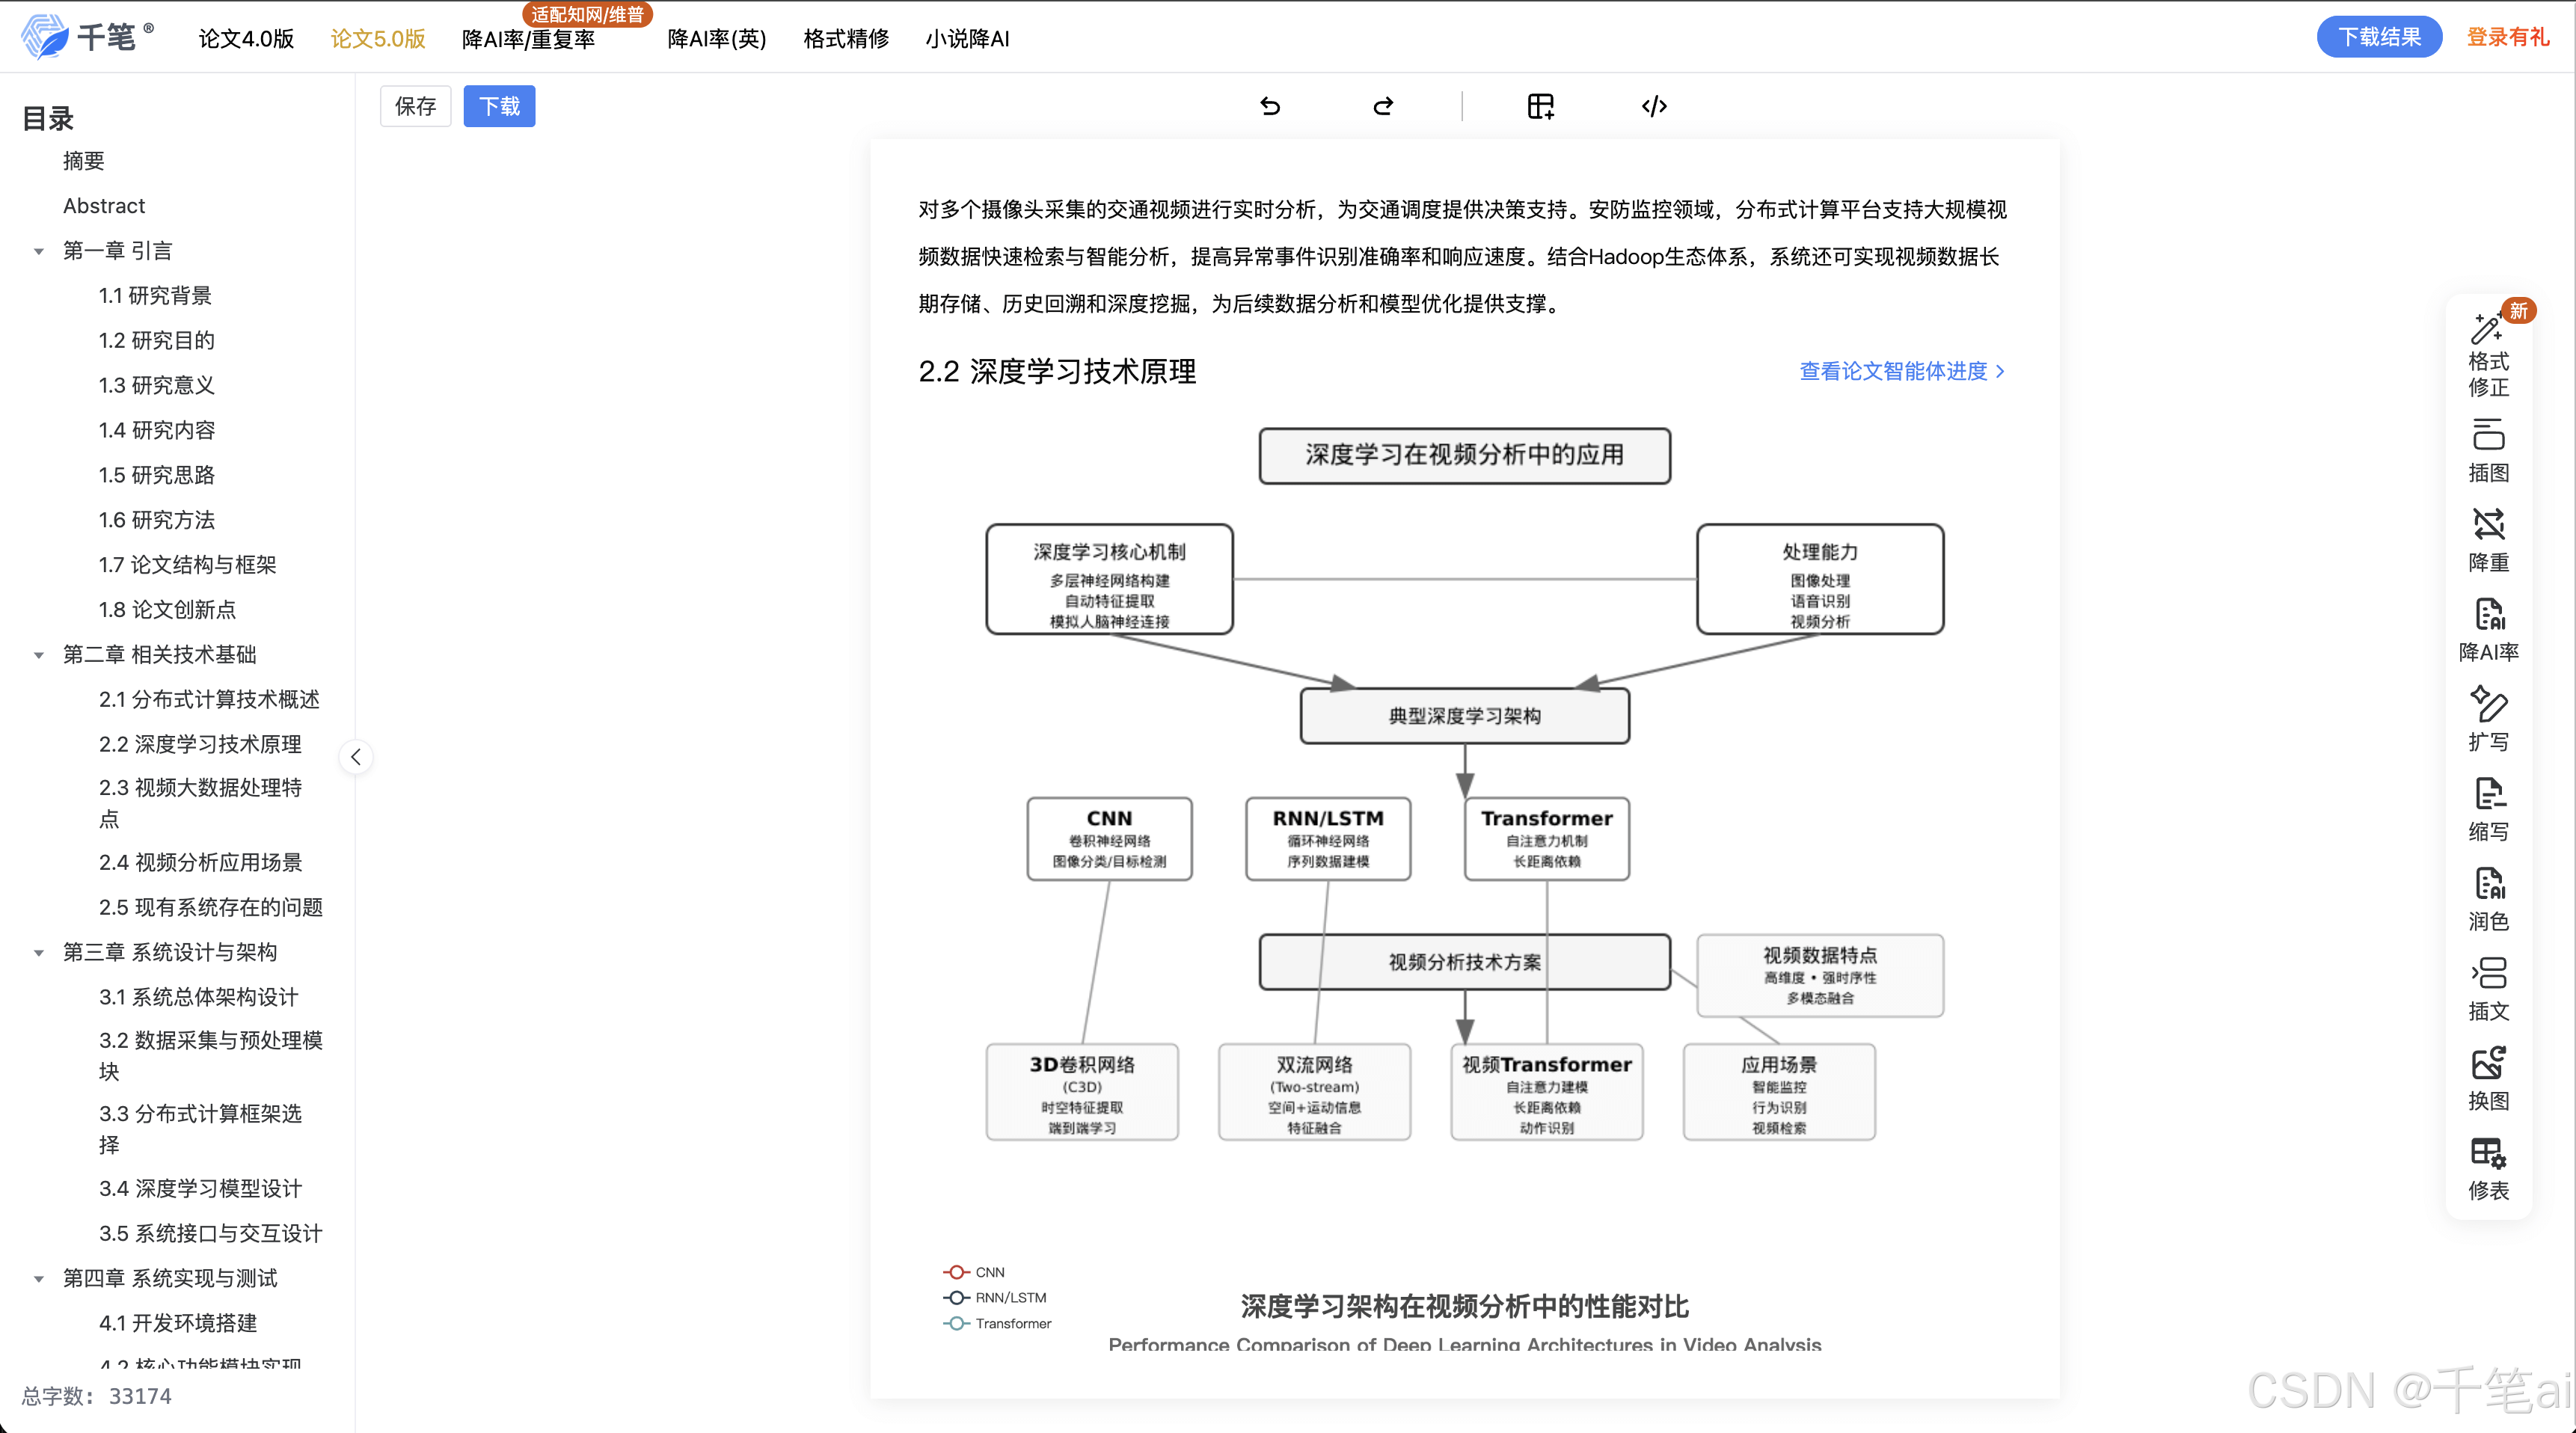2576x1433 pixels.
Task: Open the 小说降AI menu item
Action: [x=966, y=39]
